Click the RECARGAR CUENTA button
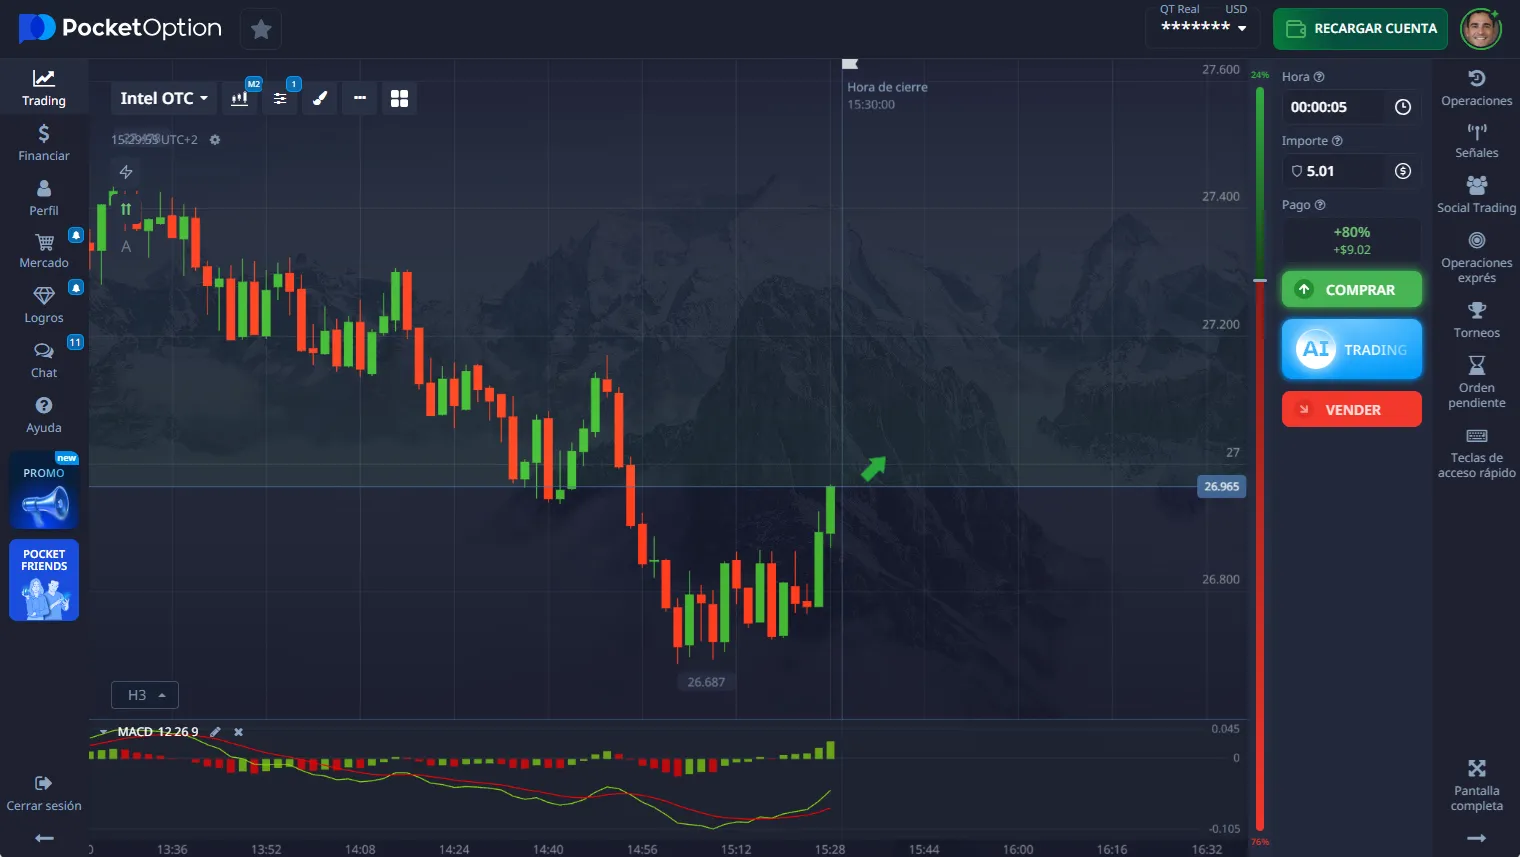1520x857 pixels. (x=1361, y=29)
